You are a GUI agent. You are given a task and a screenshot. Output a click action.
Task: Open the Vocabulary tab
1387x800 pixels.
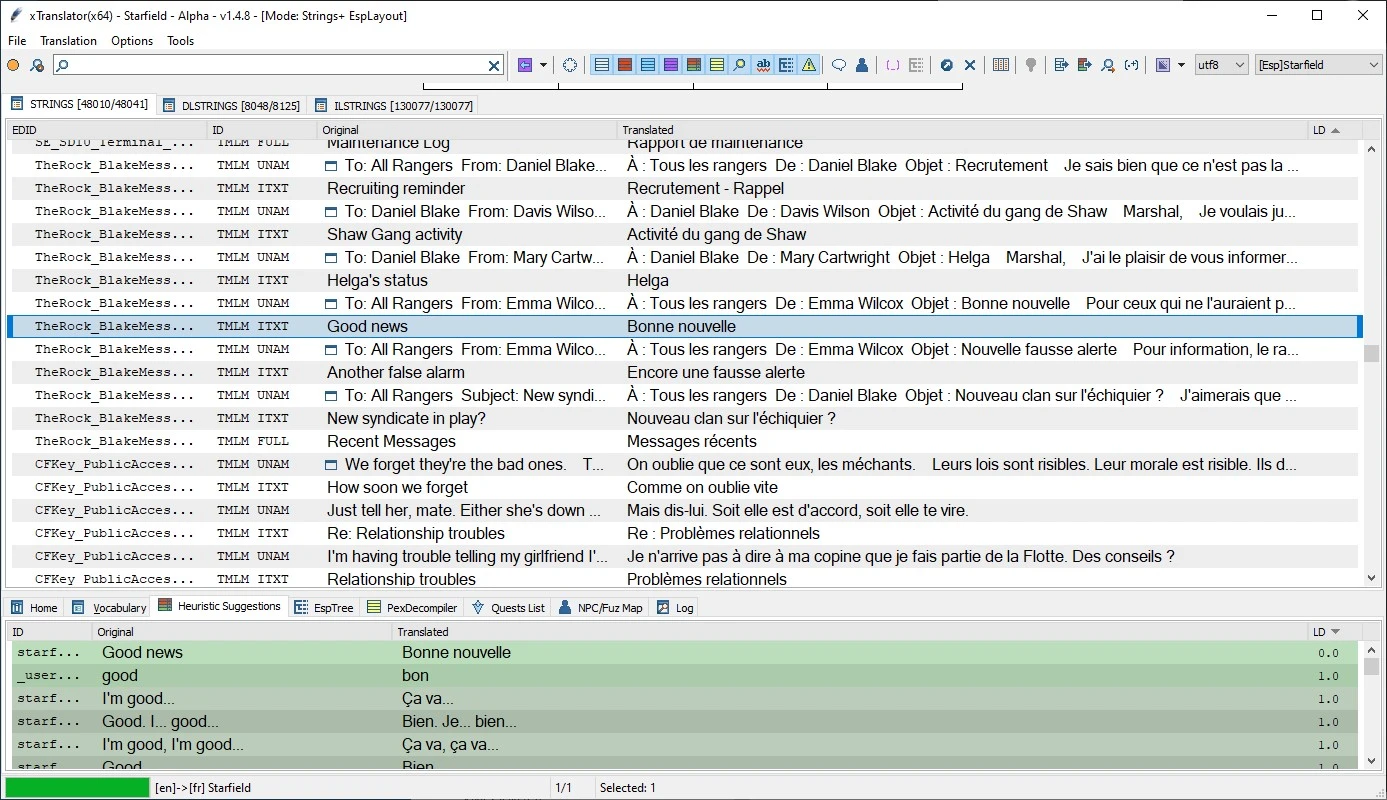(x=109, y=607)
